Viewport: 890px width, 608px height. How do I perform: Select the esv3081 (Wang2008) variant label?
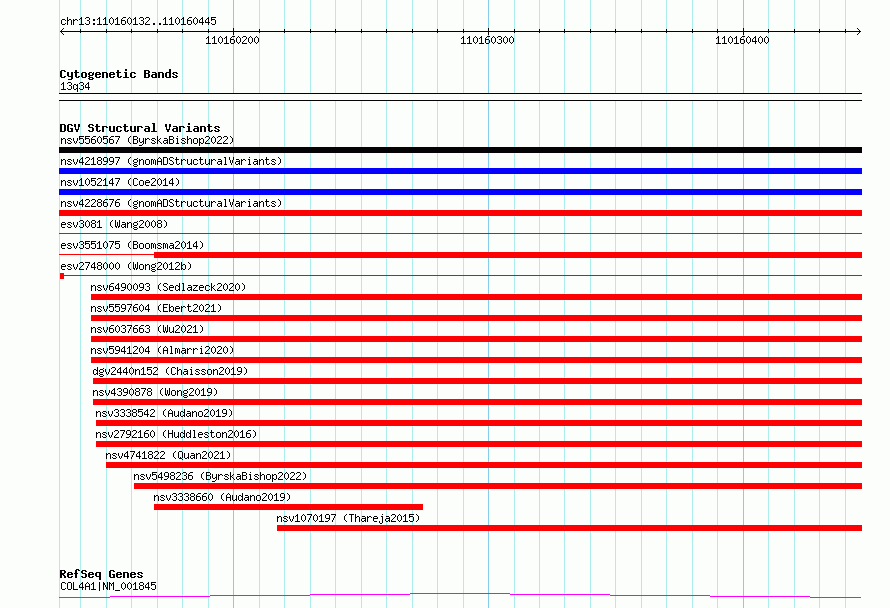(x=114, y=224)
